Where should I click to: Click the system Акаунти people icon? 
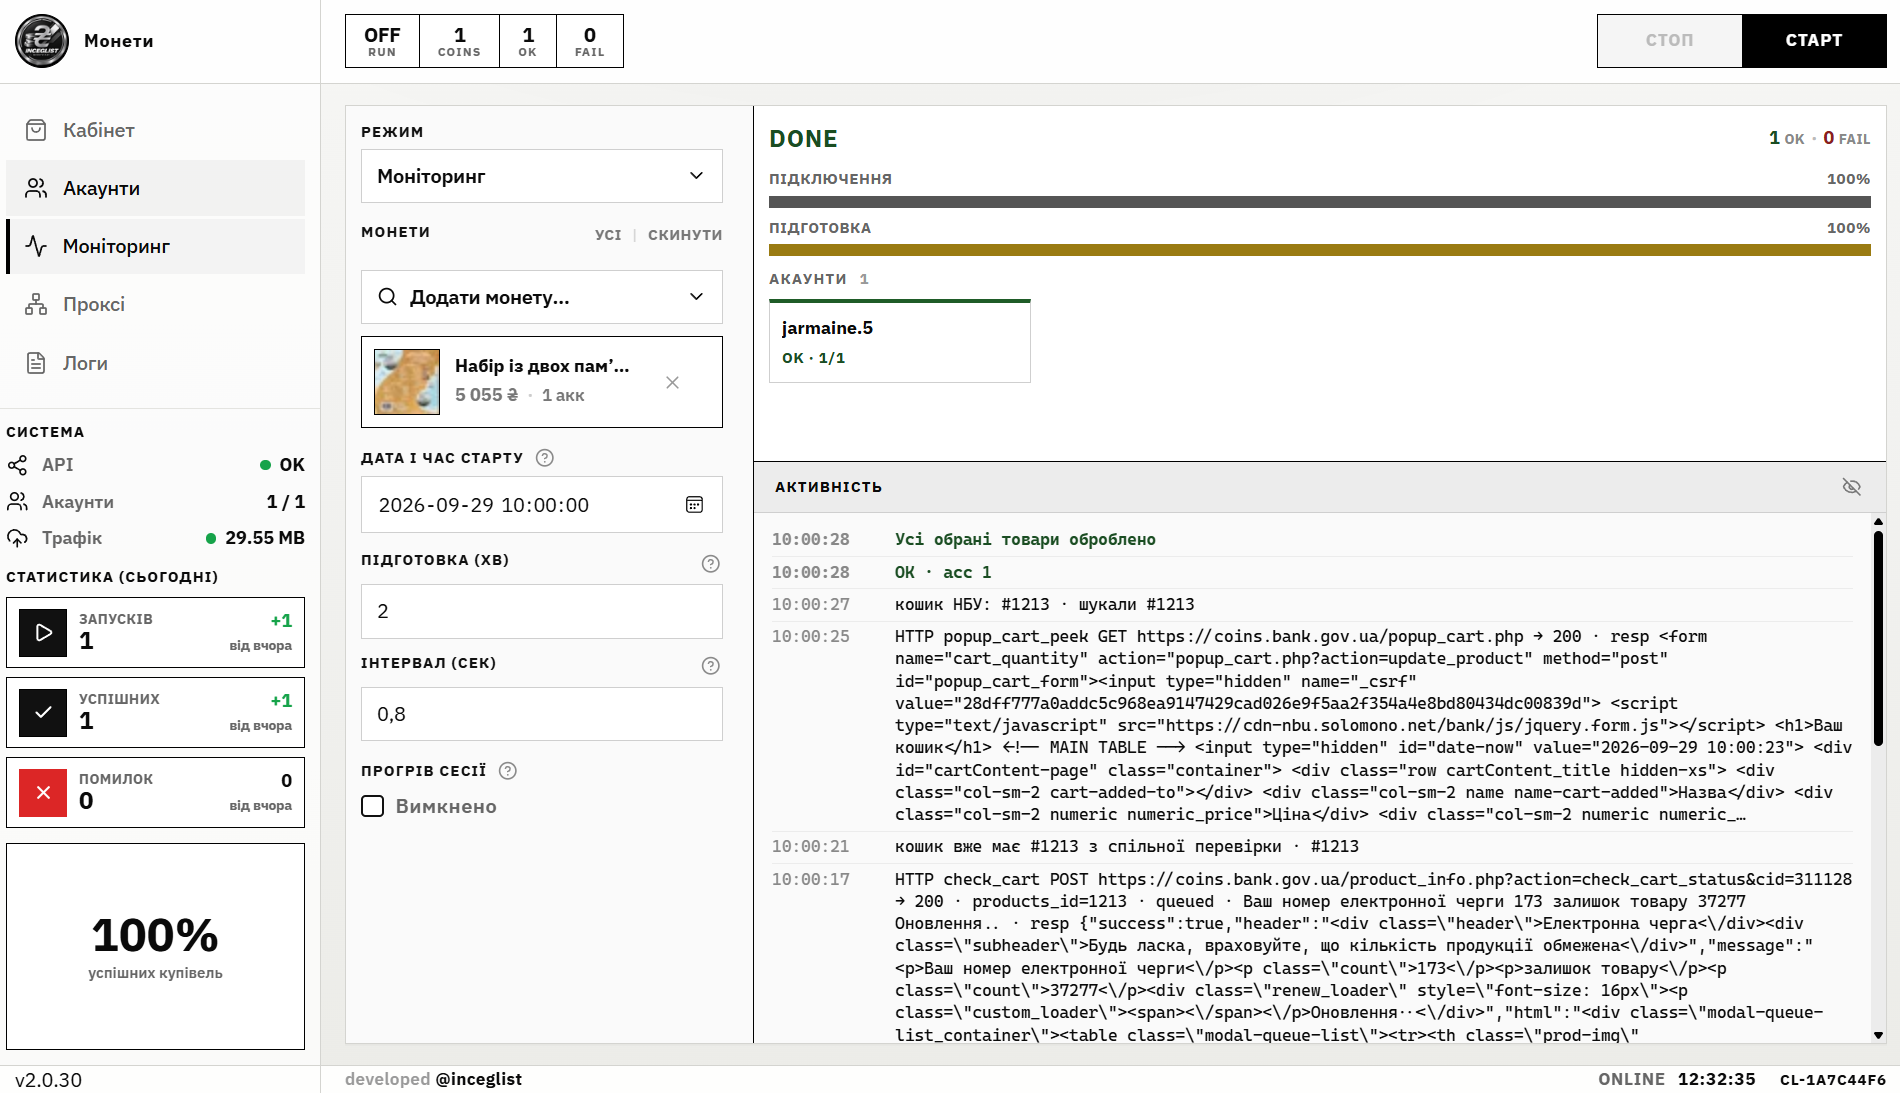point(17,502)
